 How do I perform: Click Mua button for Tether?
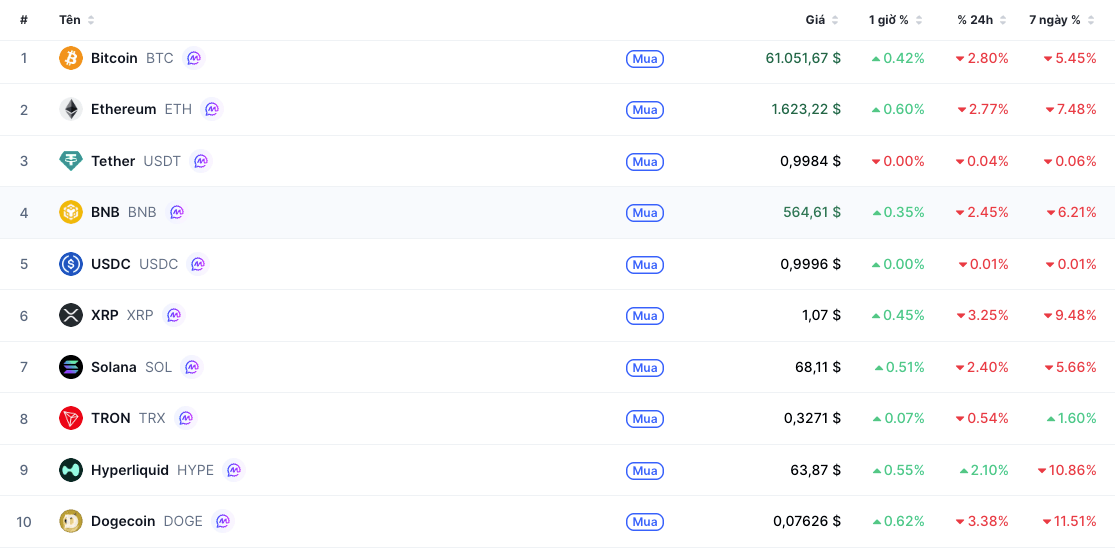(x=645, y=162)
